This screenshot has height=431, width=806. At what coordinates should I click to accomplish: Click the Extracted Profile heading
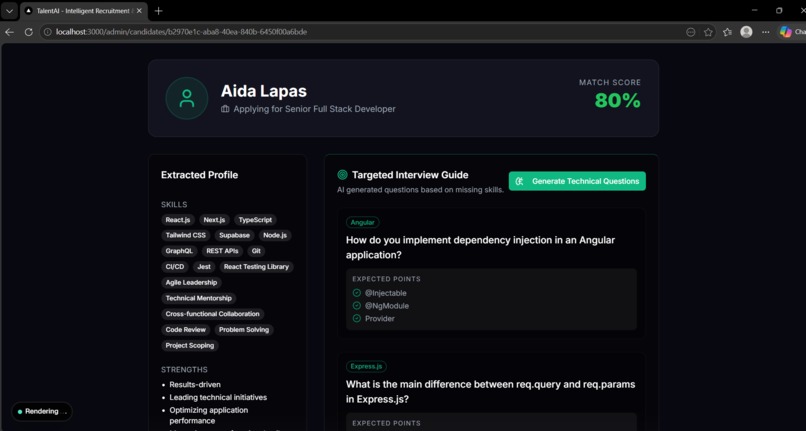pyautogui.click(x=199, y=175)
